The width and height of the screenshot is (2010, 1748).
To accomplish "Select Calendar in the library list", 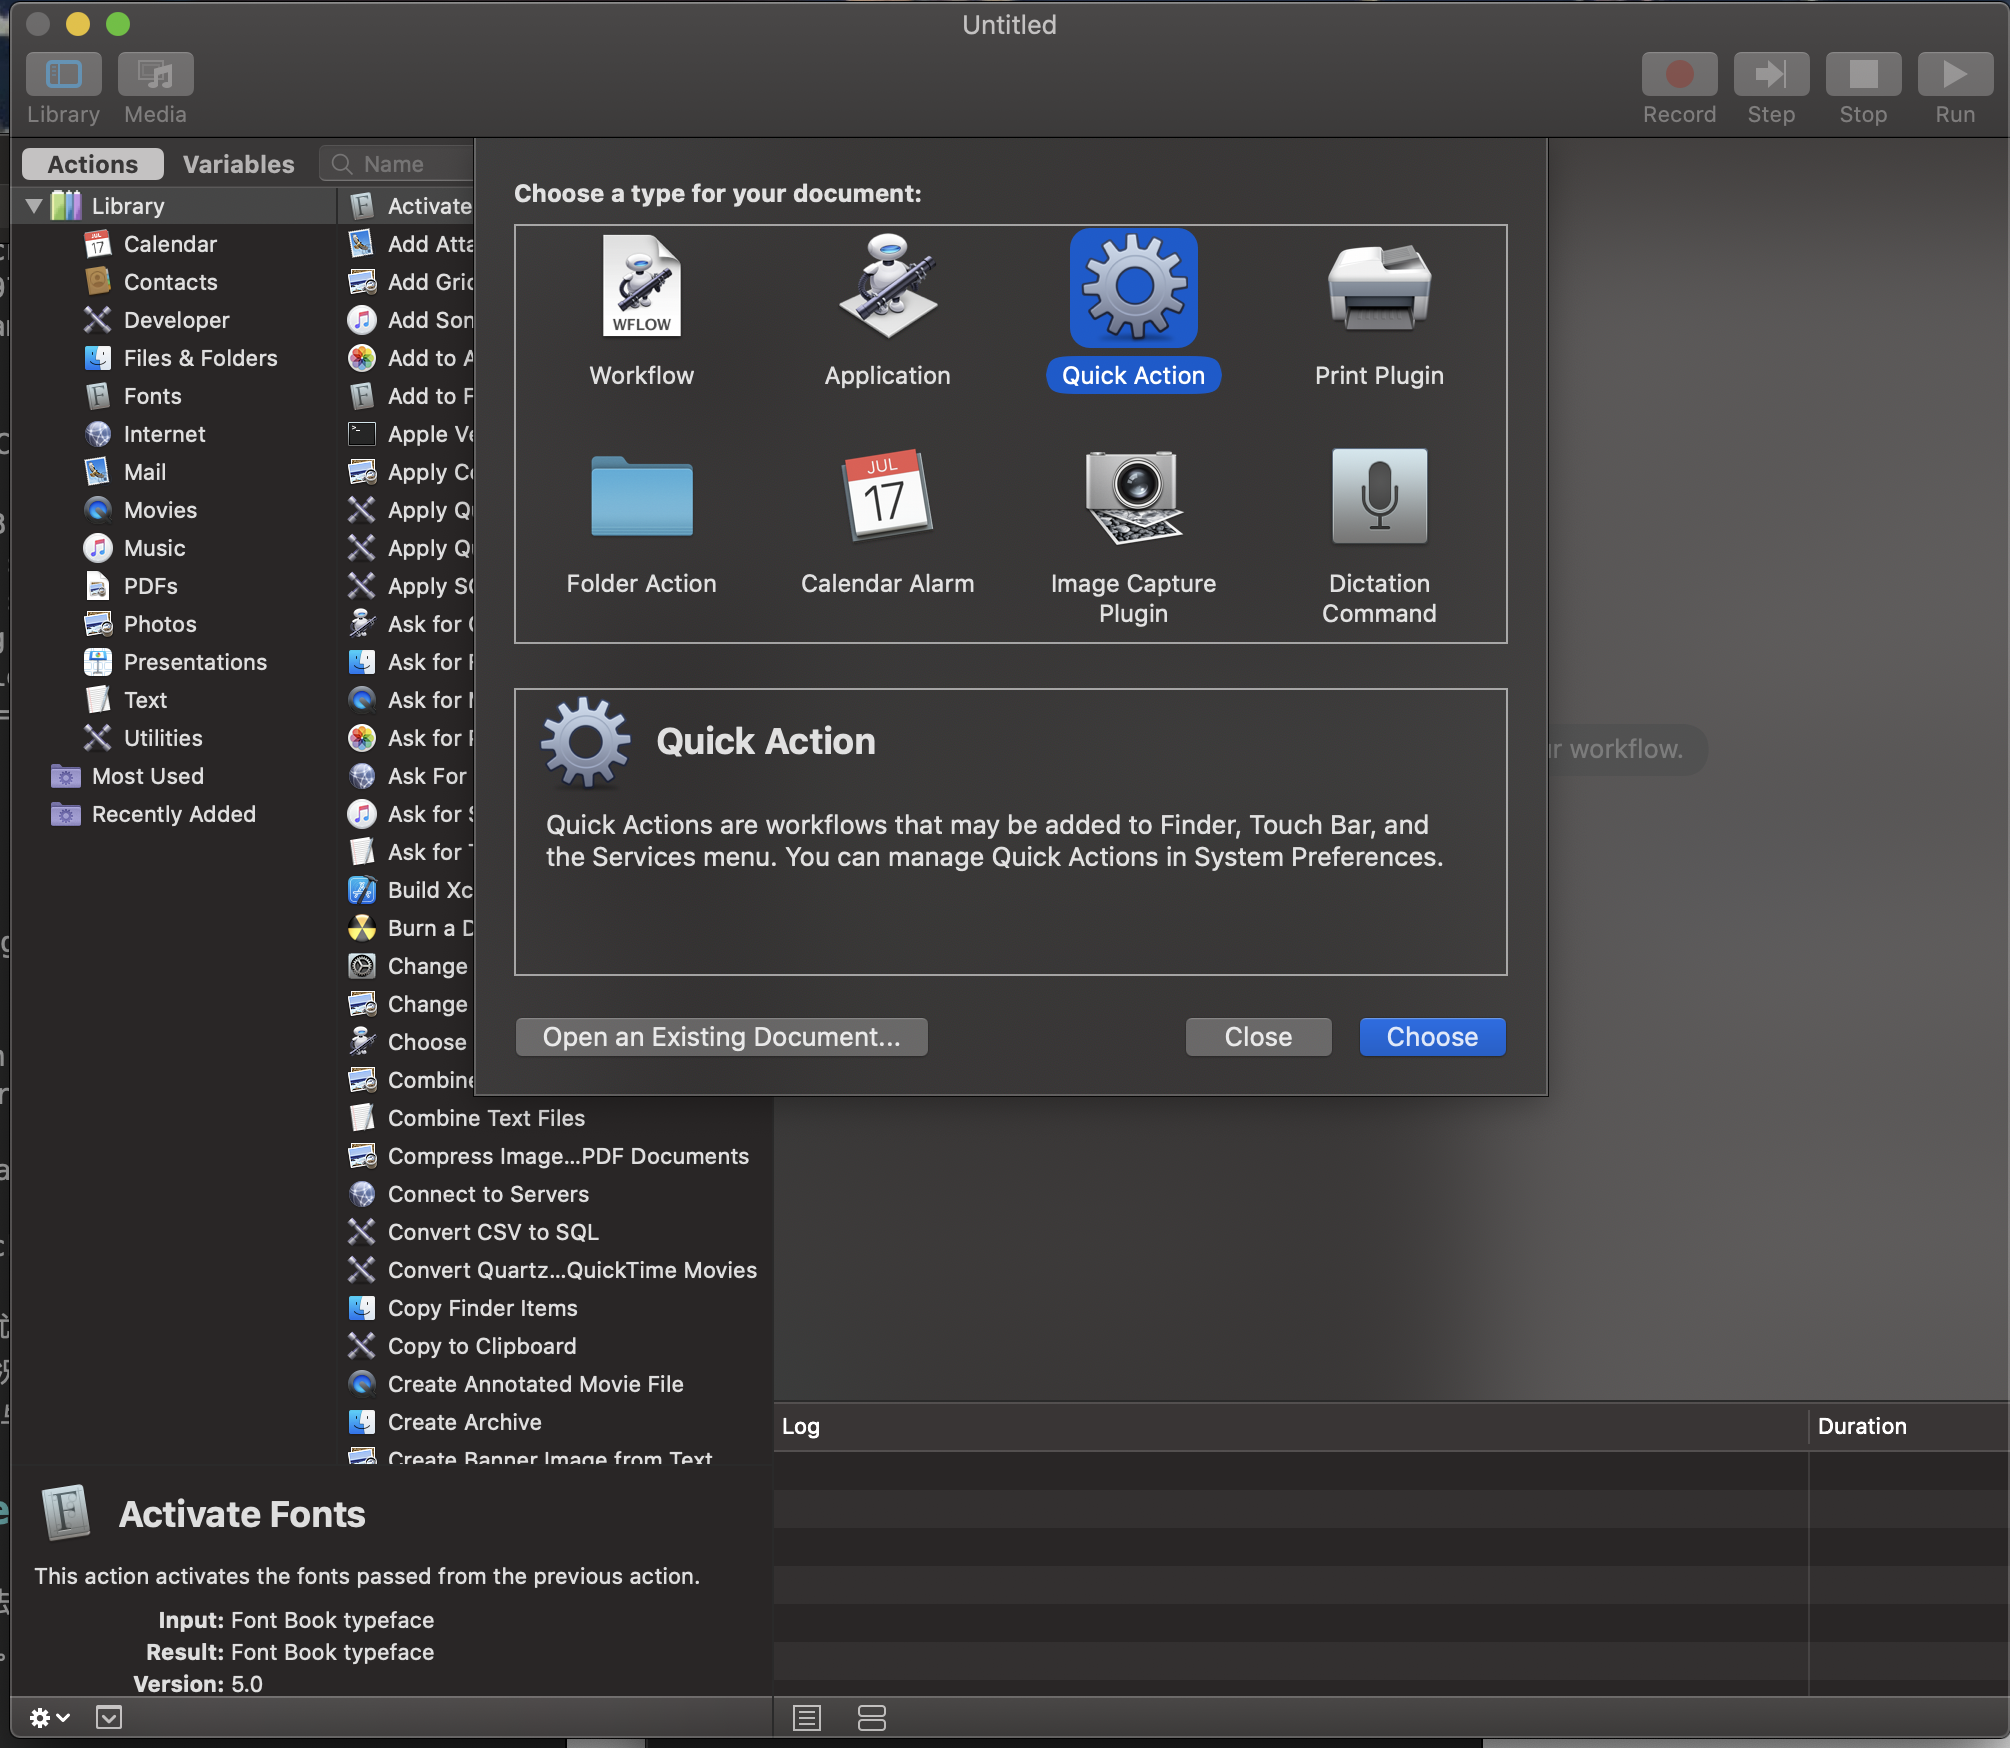I will [170, 244].
